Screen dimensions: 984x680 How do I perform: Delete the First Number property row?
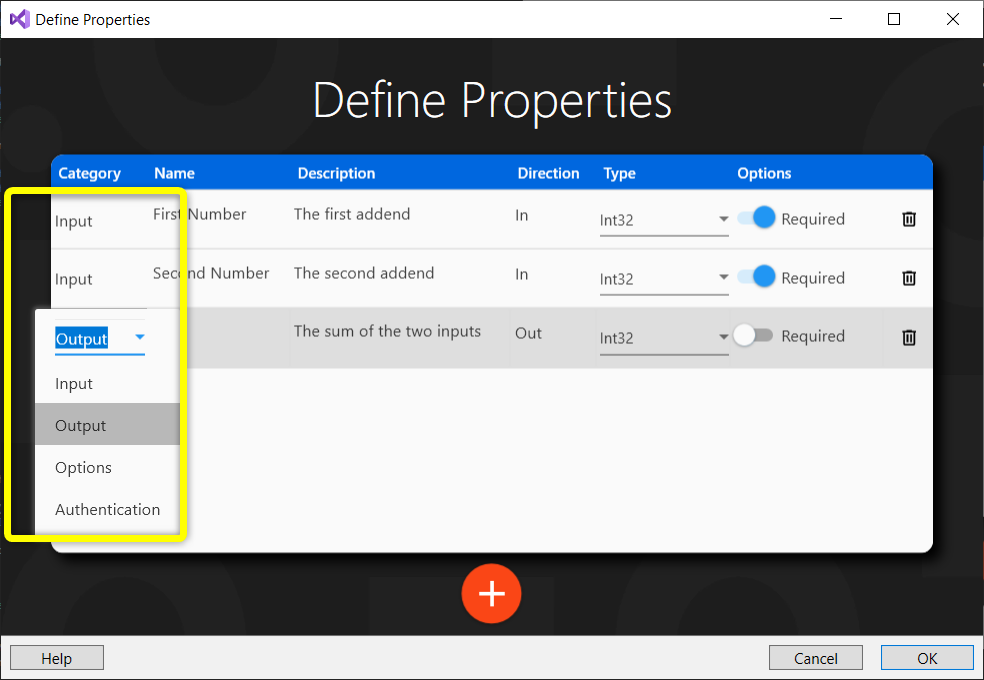[908, 218]
